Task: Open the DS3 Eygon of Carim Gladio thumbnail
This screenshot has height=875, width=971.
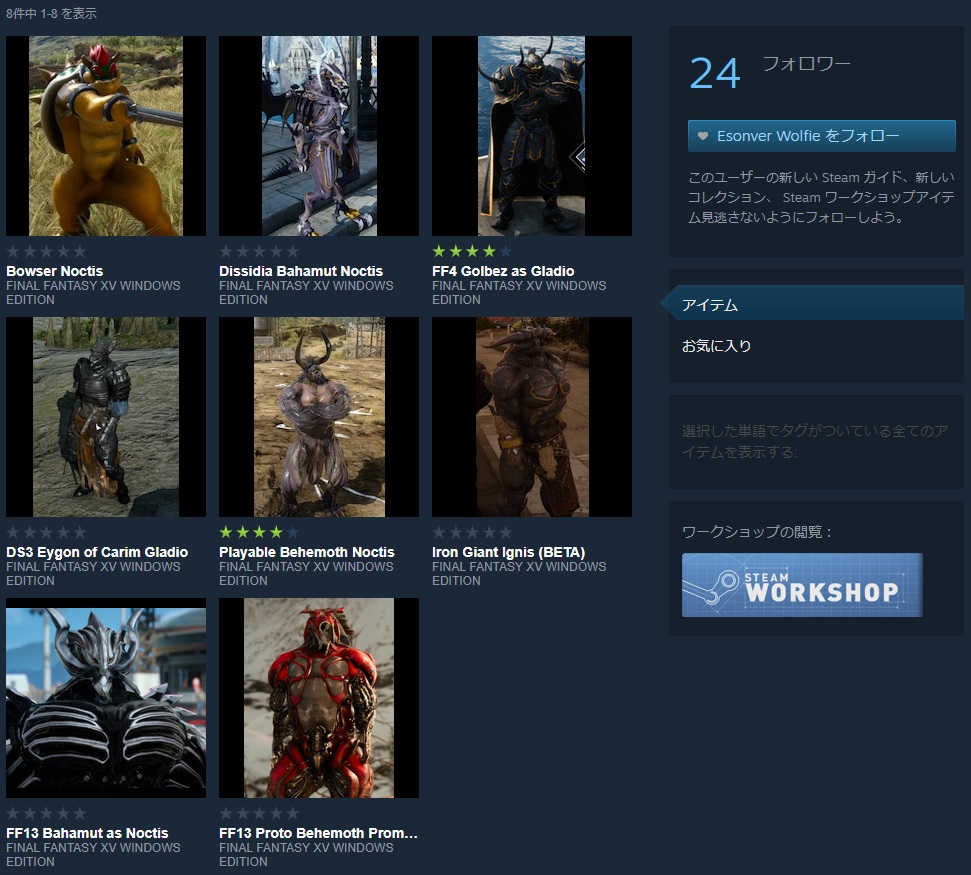Action: (106, 417)
